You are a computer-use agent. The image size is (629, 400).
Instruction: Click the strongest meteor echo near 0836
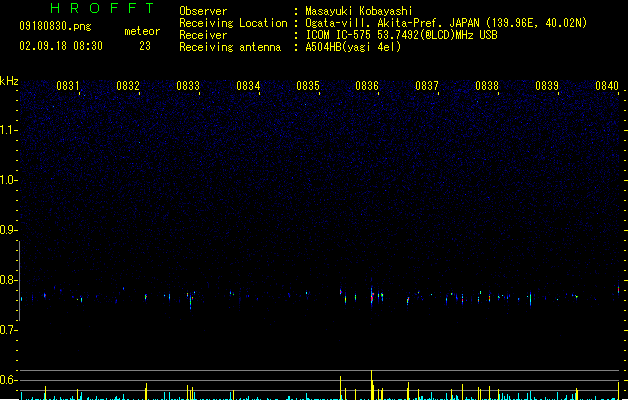372,296
